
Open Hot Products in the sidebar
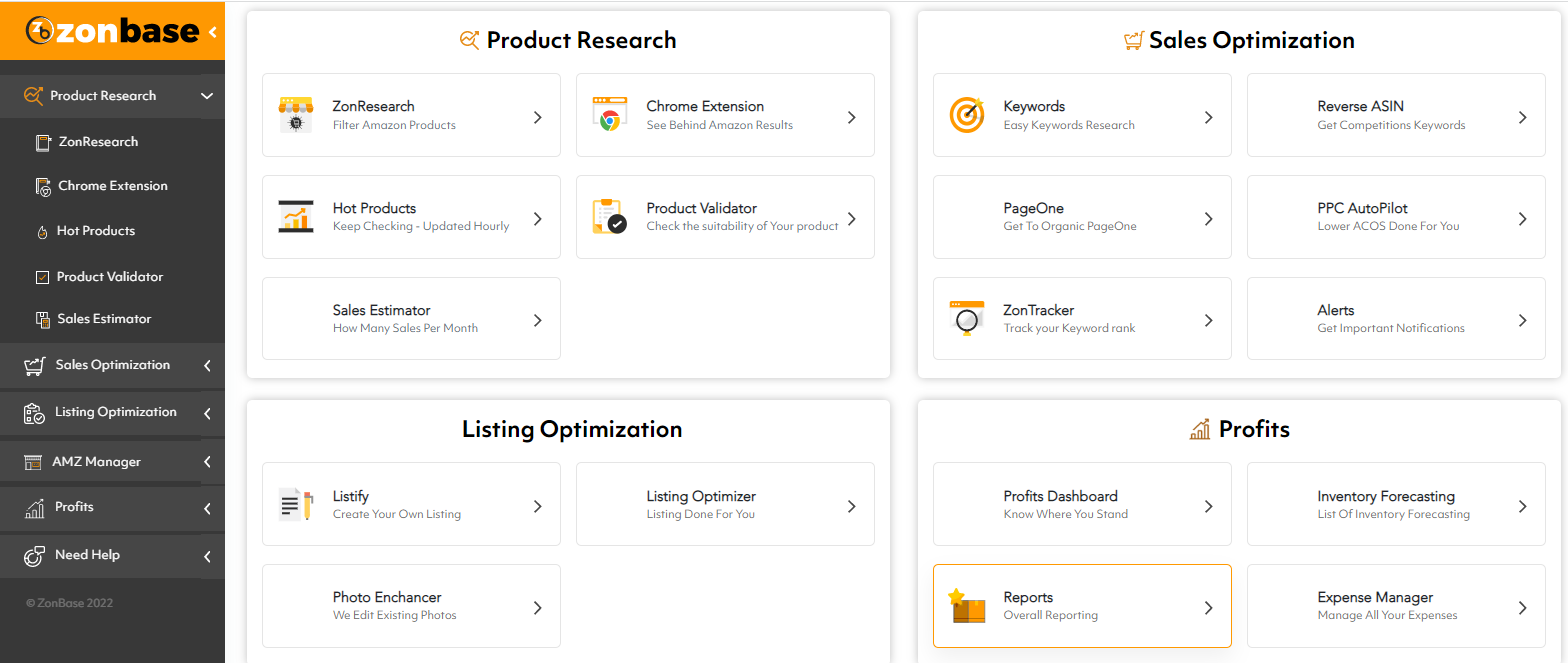pos(95,231)
